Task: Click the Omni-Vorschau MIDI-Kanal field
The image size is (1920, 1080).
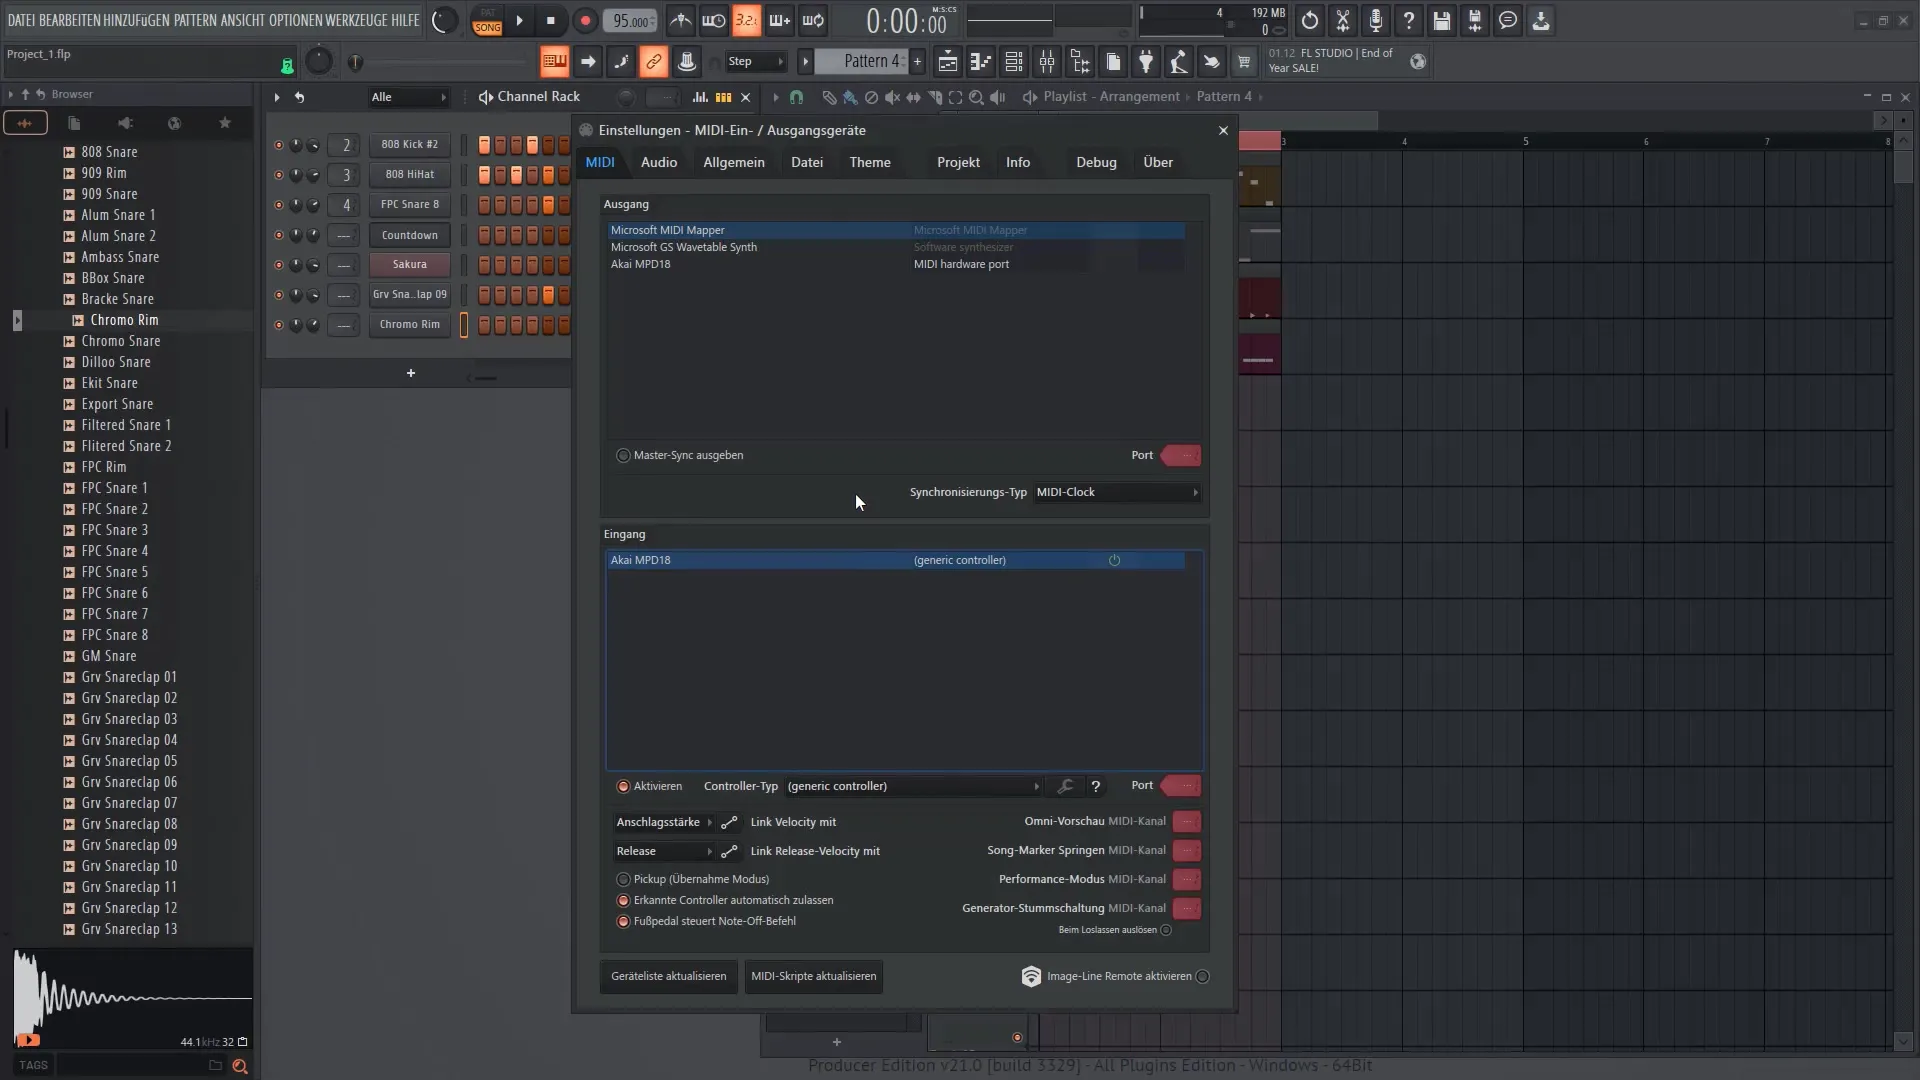Action: tap(1186, 822)
